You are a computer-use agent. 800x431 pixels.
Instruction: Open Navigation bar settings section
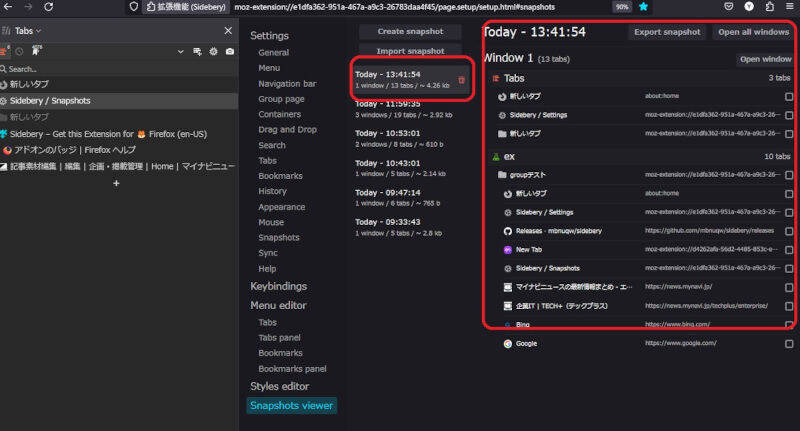(287, 84)
